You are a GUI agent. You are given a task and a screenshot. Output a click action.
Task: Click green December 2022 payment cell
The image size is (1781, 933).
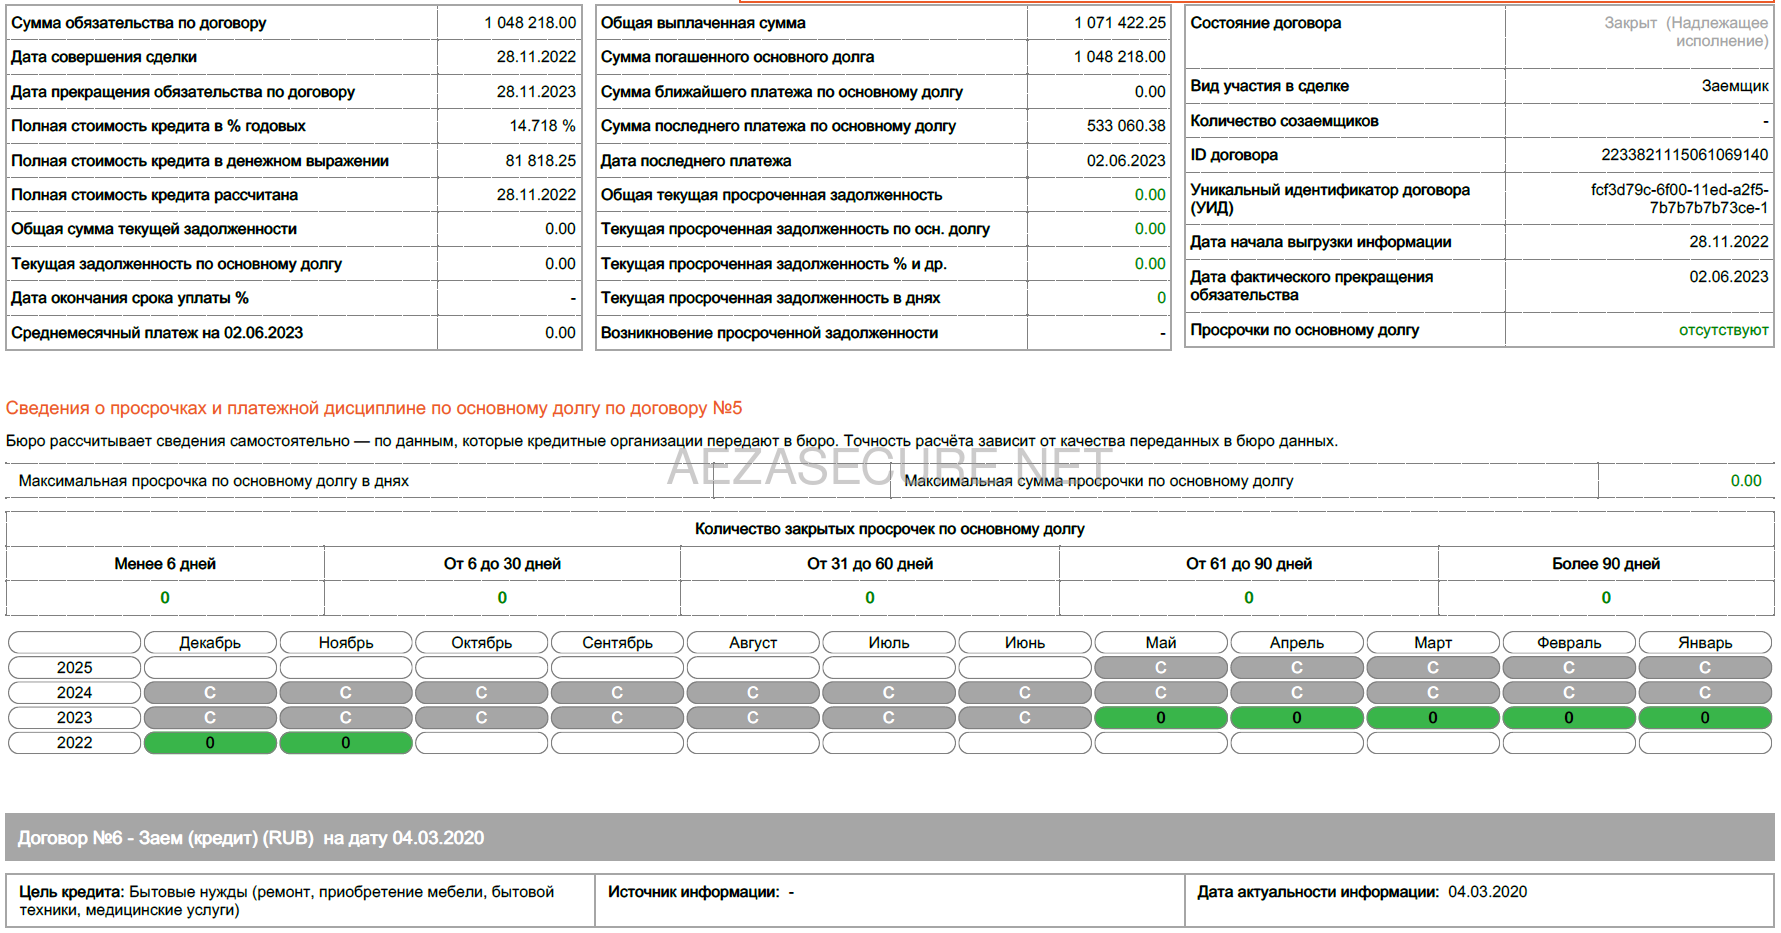210,743
